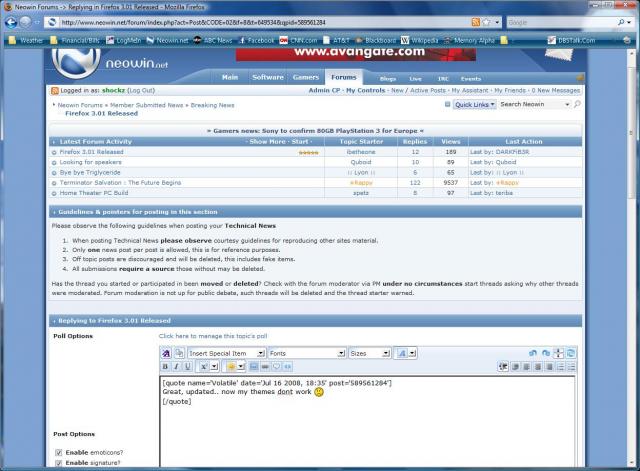This screenshot has height=471, width=640.
Task: Collapse the Guidelines & pointers section header
Action: pyautogui.click(x=316, y=212)
